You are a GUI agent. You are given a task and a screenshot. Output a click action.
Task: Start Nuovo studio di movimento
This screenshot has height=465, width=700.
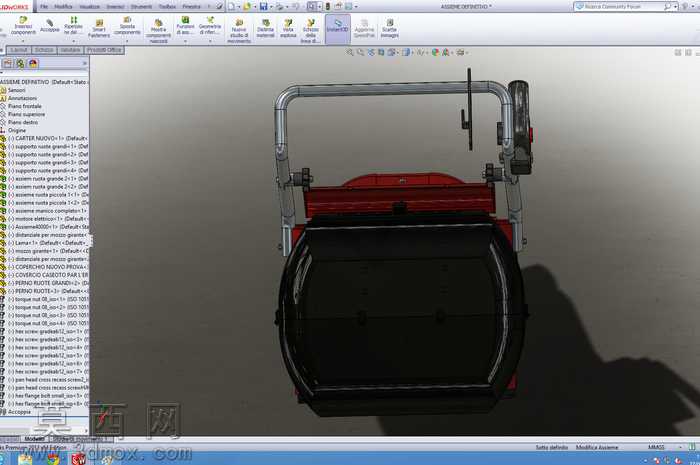(x=239, y=31)
